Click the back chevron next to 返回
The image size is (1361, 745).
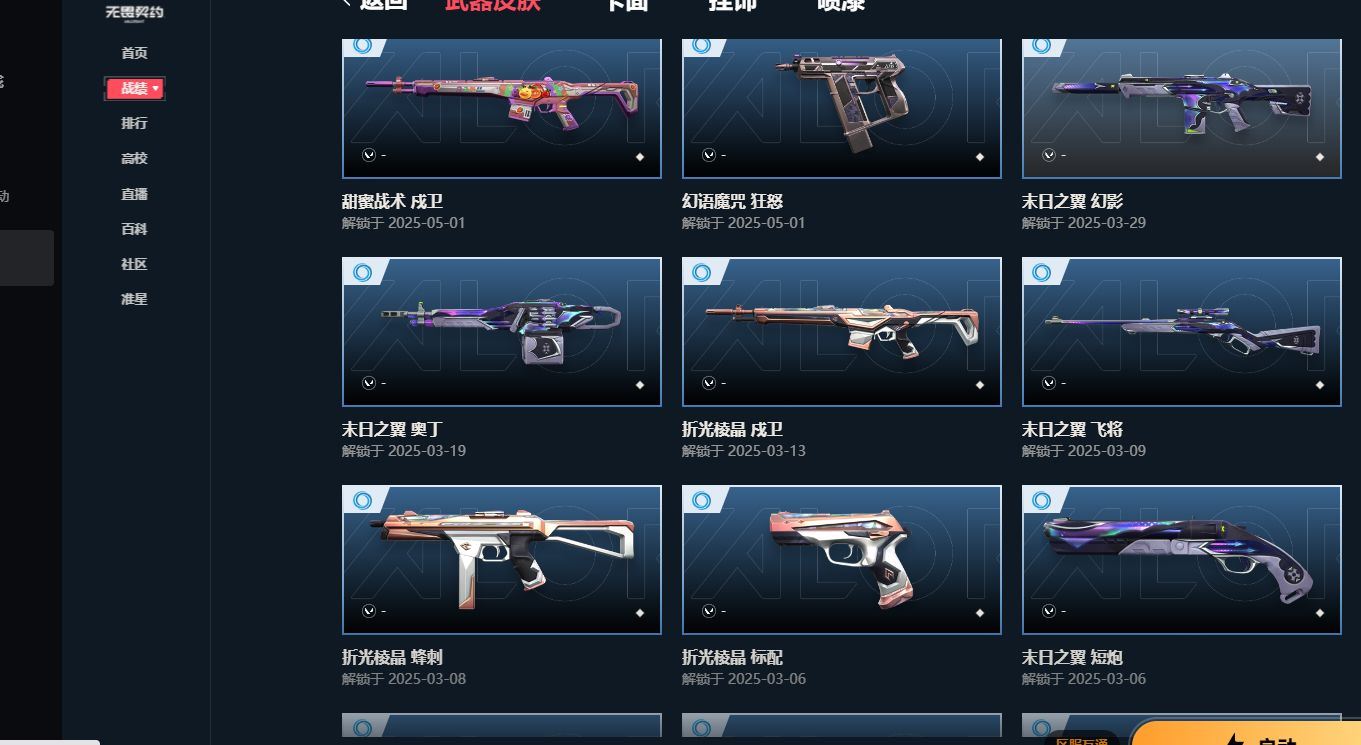(x=347, y=3)
